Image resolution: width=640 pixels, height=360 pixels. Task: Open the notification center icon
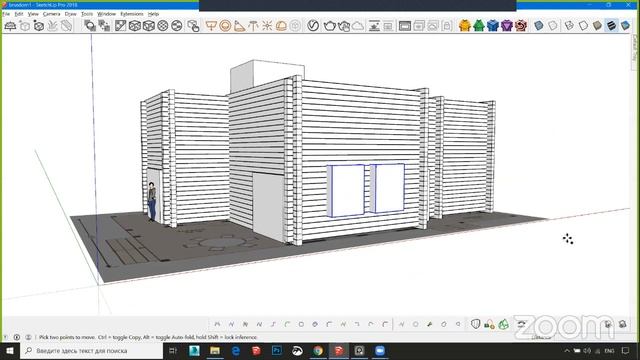(x=626, y=351)
